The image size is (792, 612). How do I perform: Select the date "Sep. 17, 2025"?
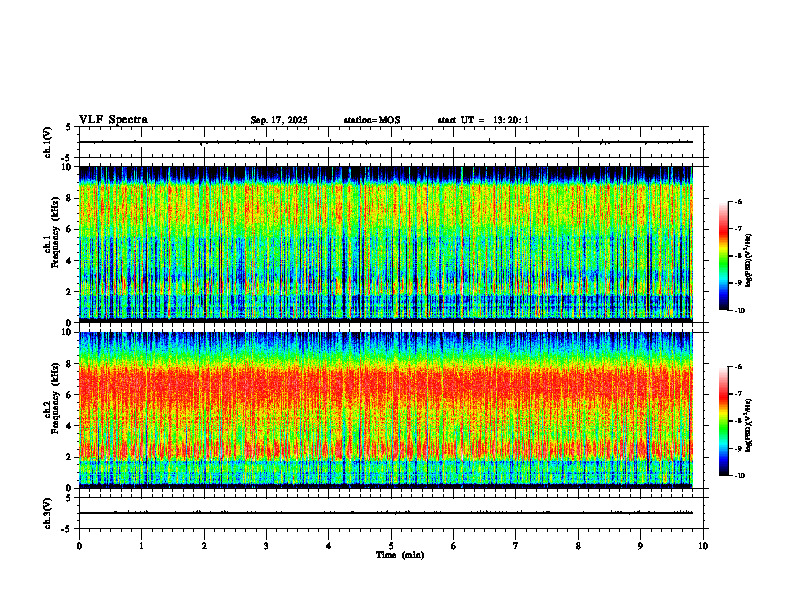(x=279, y=120)
